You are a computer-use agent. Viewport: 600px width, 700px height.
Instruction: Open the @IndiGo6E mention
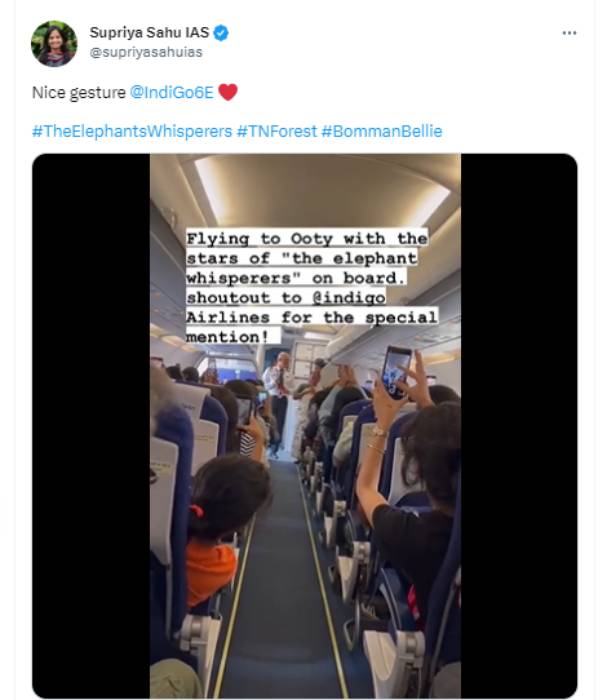click(x=172, y=92)
